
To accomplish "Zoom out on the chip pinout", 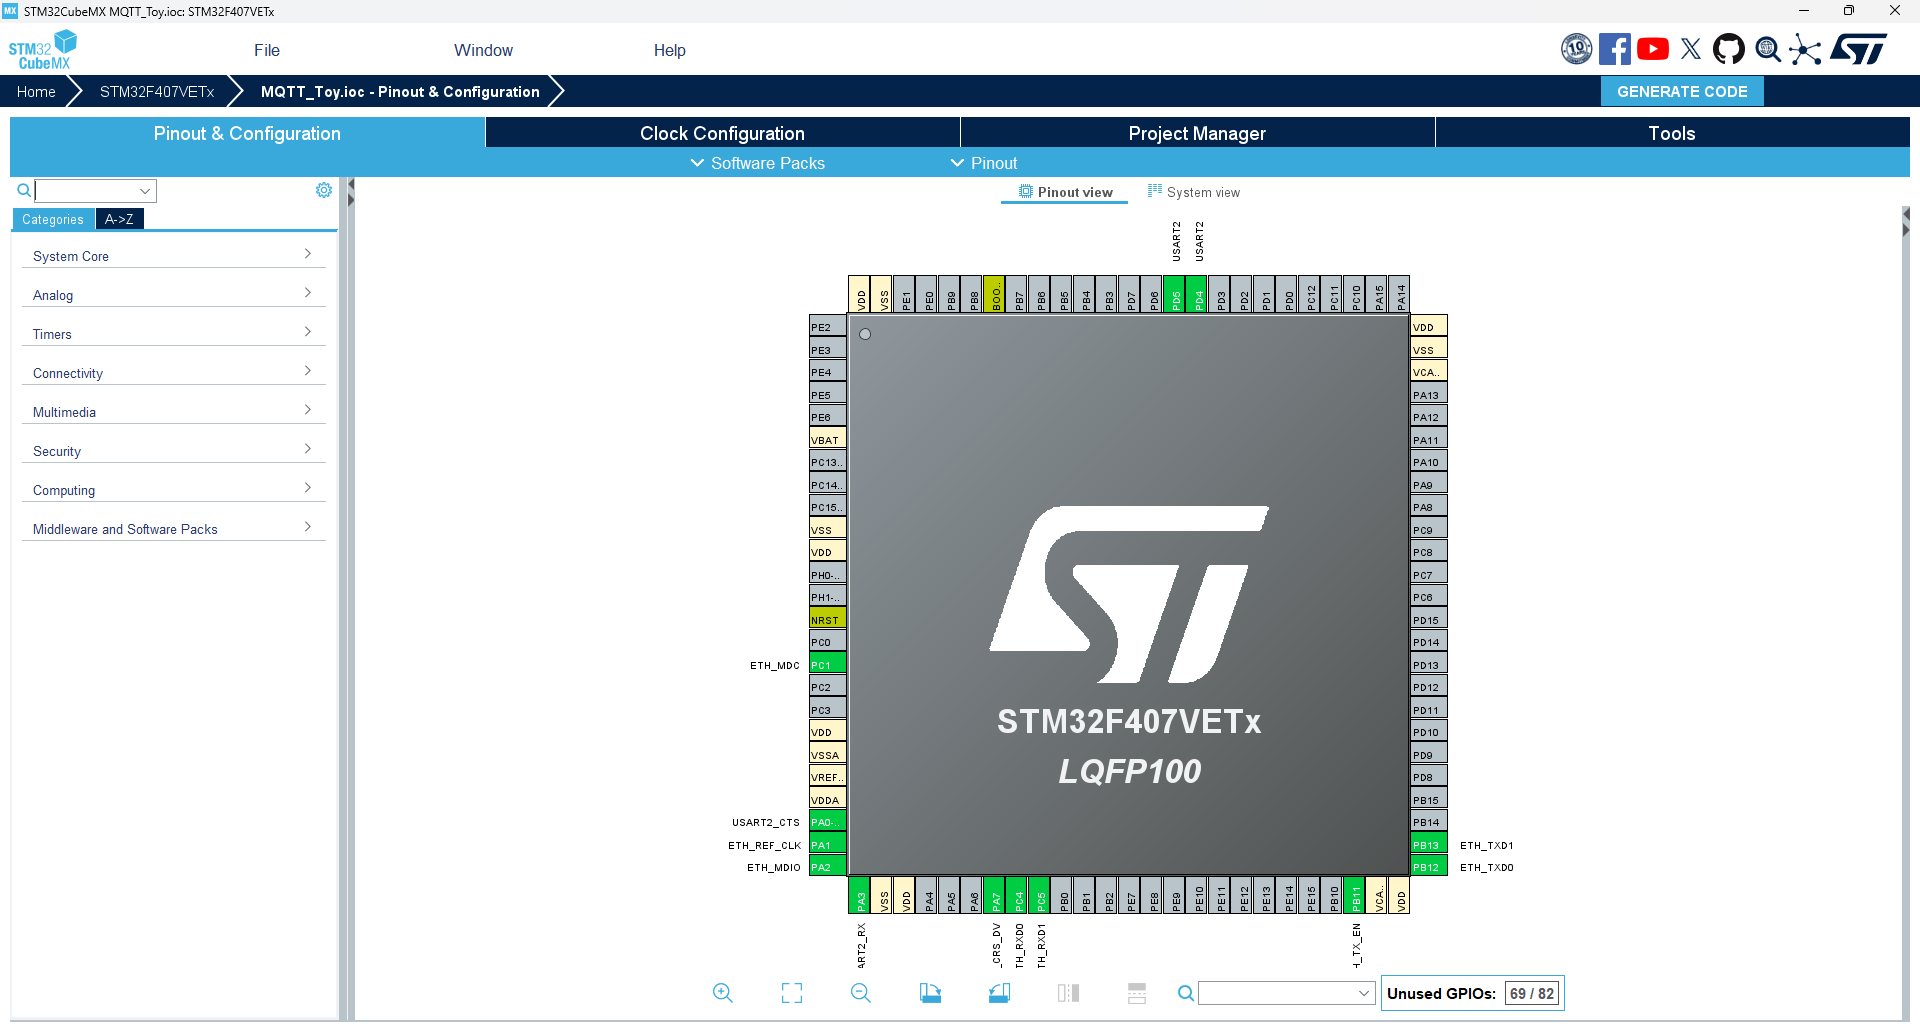I will 861,993.
